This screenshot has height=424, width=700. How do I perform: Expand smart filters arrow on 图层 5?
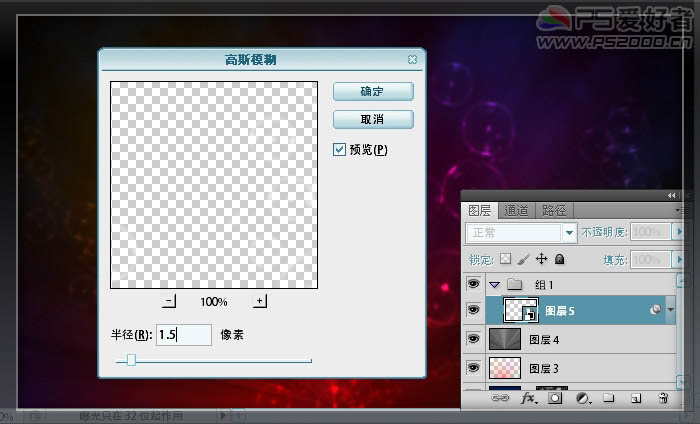point(670,311)
